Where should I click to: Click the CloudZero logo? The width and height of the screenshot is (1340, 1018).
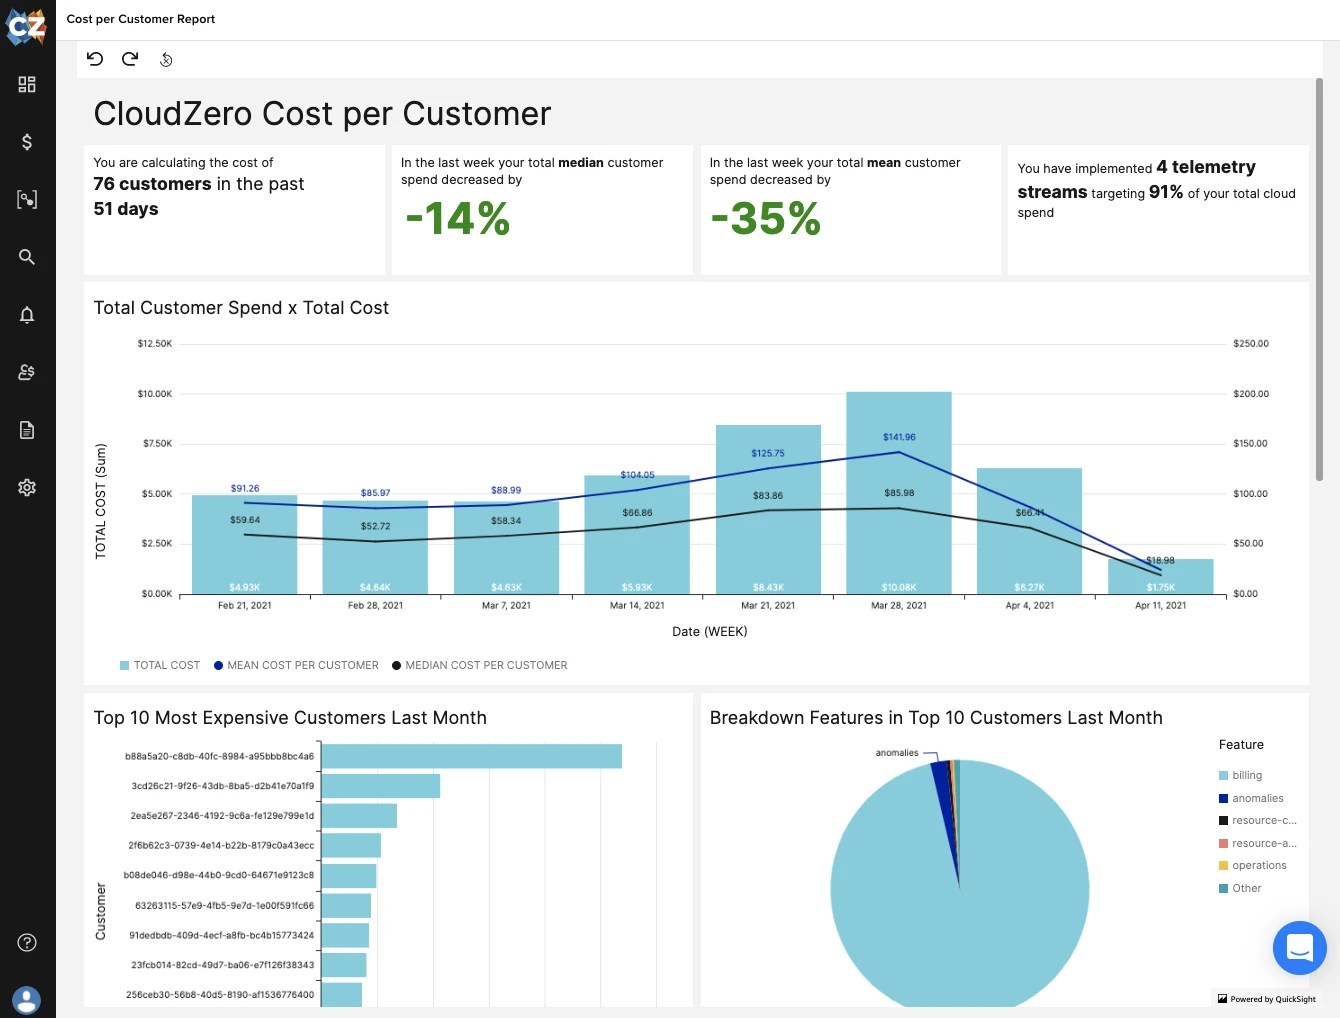tap(26, 27)
